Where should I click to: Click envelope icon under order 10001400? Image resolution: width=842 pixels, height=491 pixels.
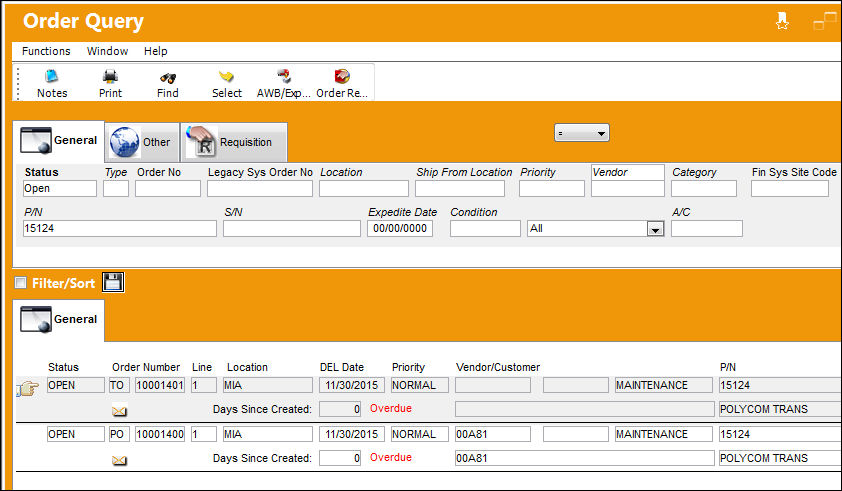[119, 460]
